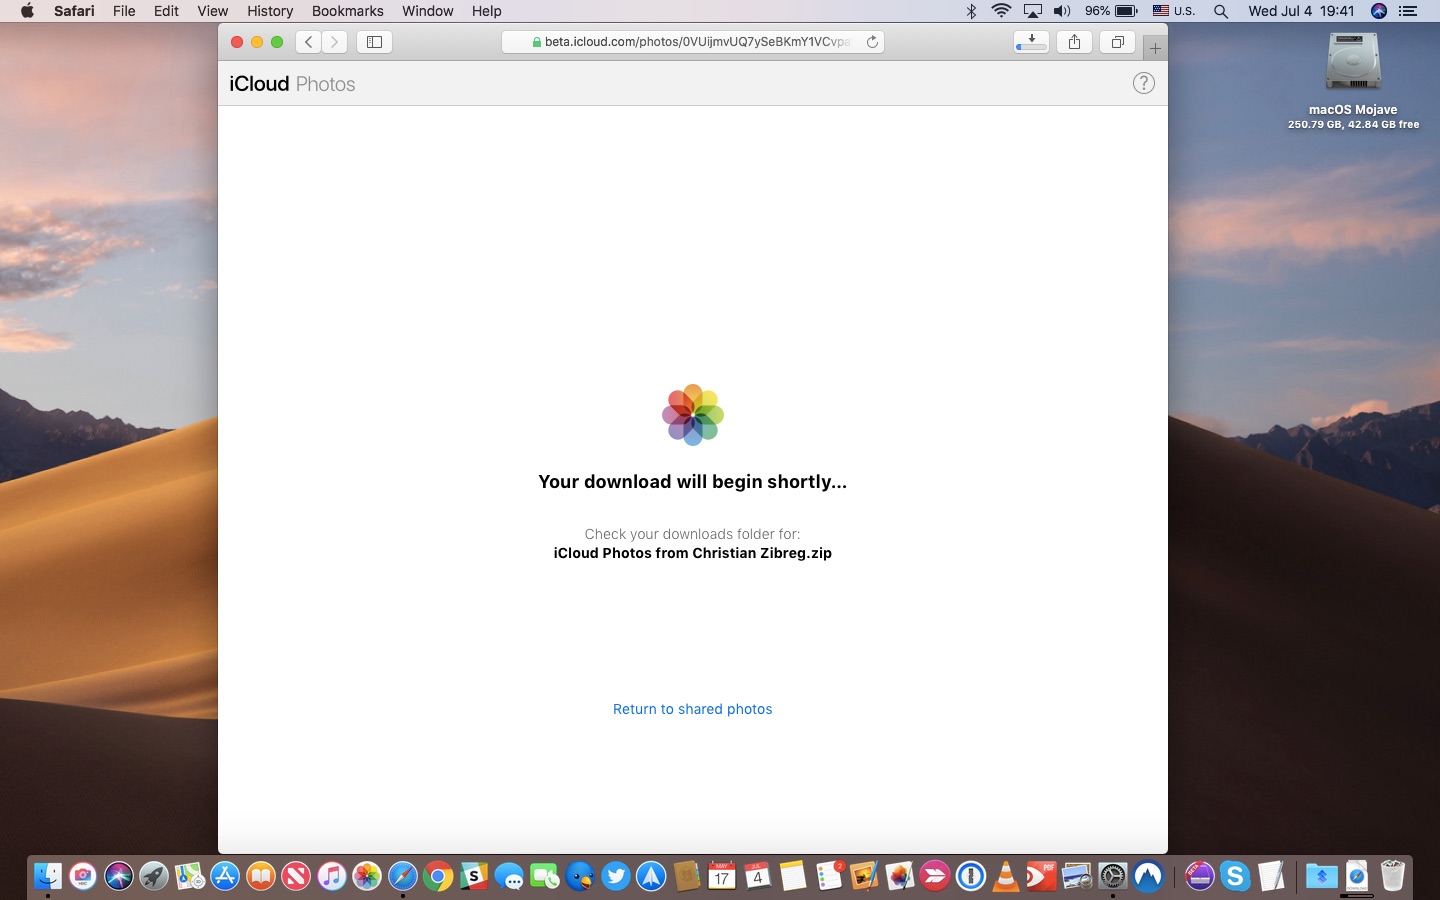This screenshot has height=900, width=1440.
Task: Open Google Chrome in the Dock
Action: (438, 876)
